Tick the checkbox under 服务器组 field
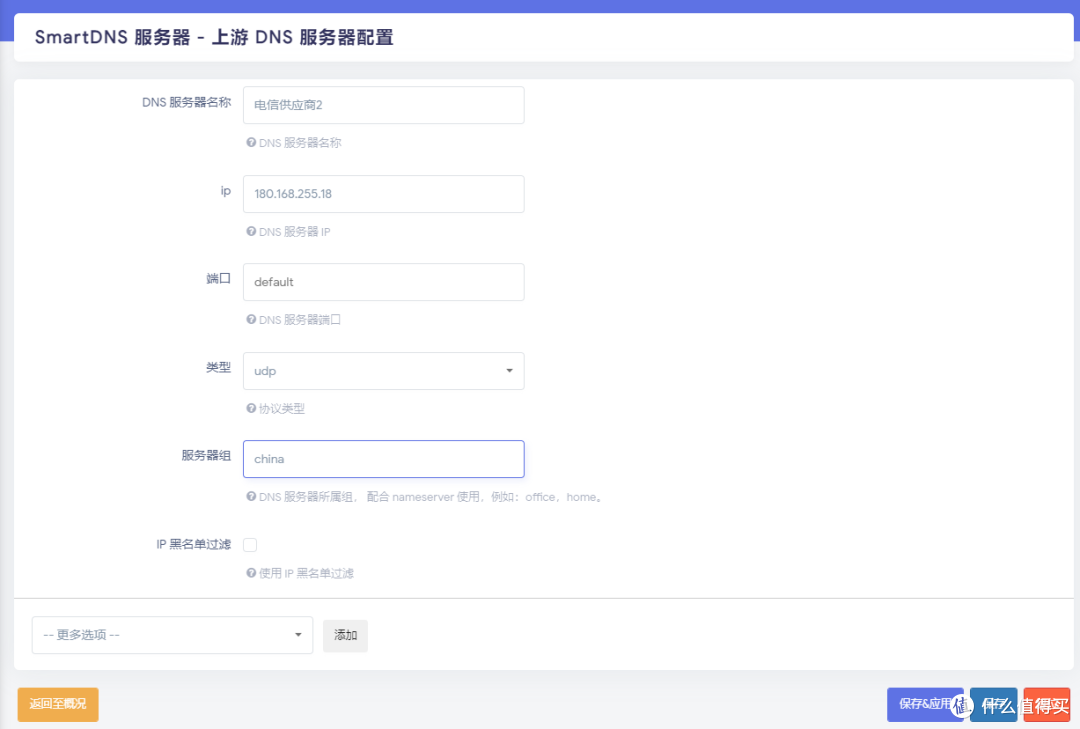Screen dimensions: 1080x729 (x=249, y=544)
